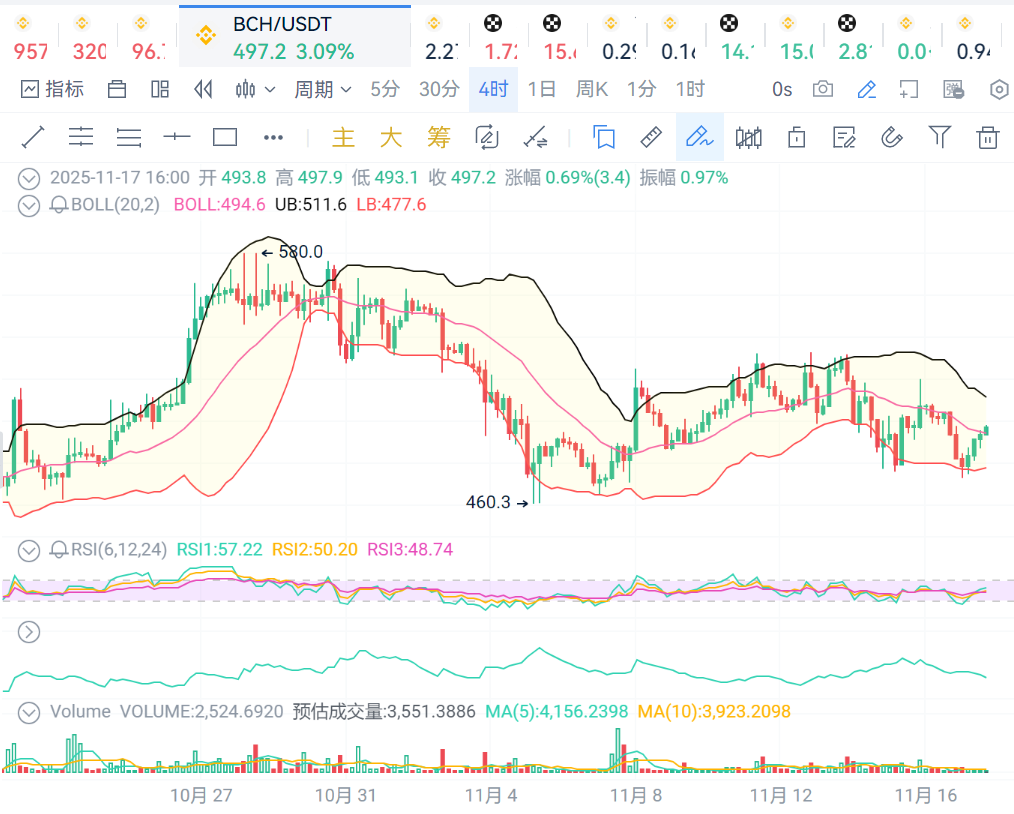Open chart settings hexagon icon

[999, 89]
